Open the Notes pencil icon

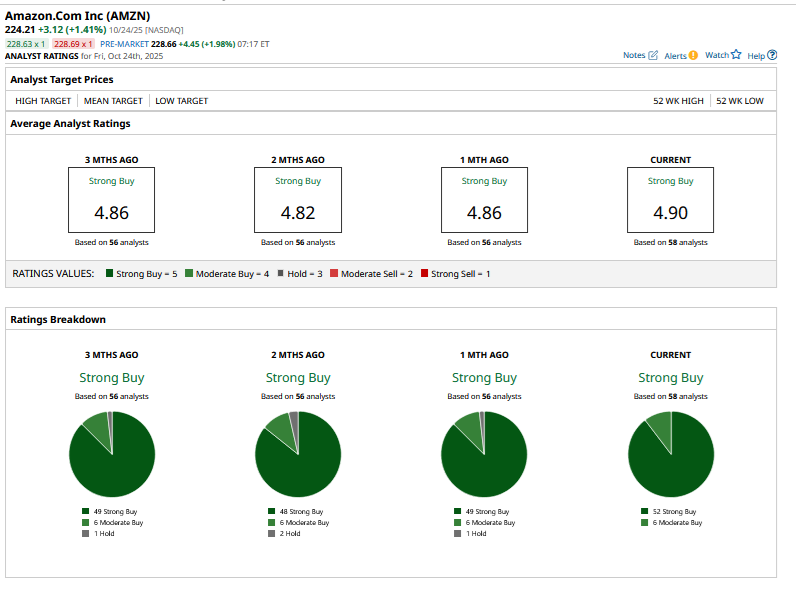tap(653, 55)
